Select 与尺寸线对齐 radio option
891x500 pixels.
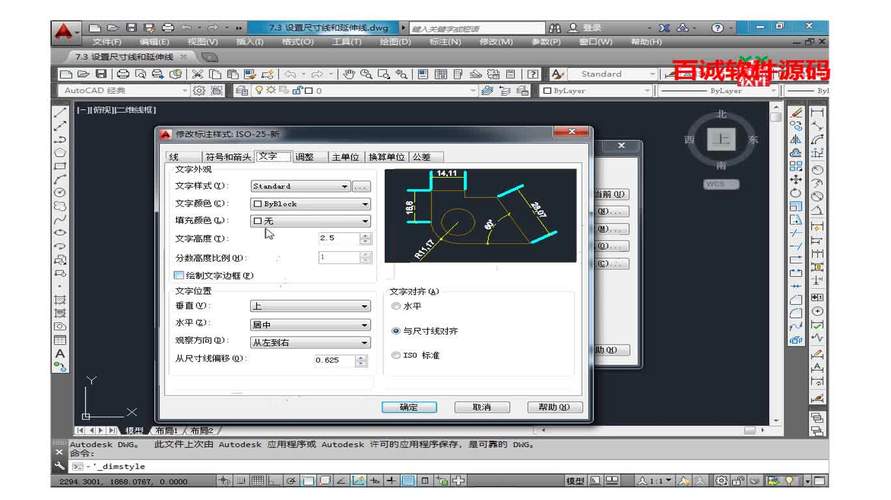coord(396,331)
